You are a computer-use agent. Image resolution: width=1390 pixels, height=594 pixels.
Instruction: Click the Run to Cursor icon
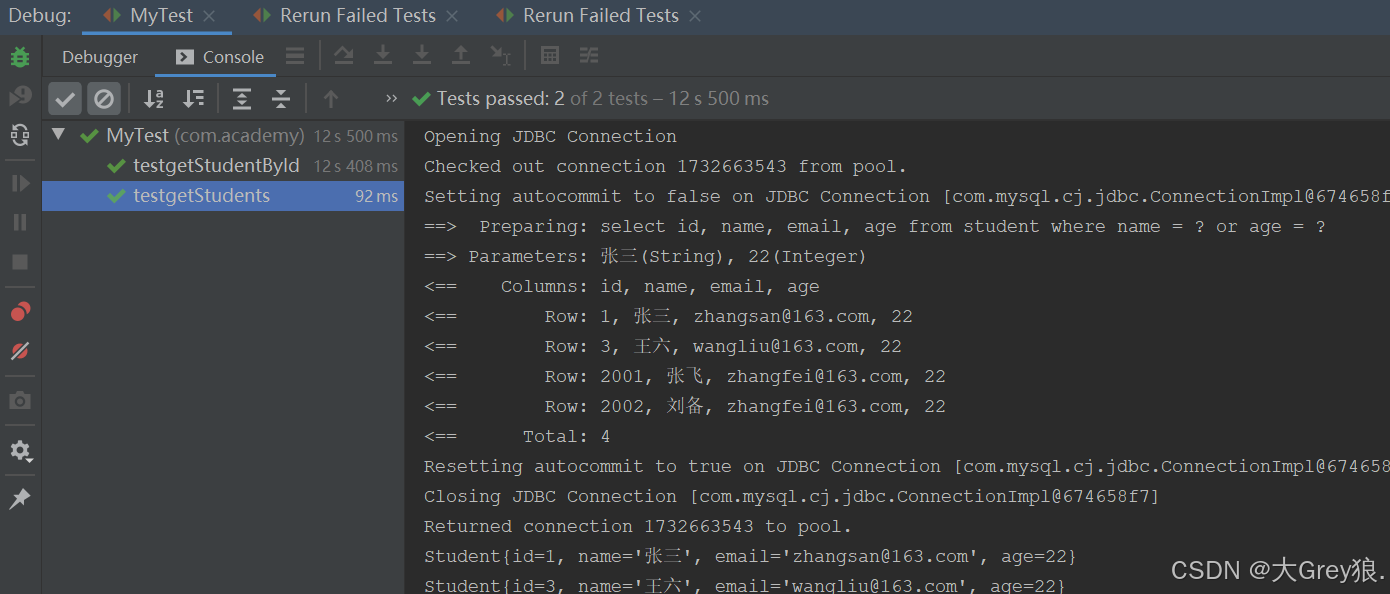pyautogui.click(x=500, y=56)
